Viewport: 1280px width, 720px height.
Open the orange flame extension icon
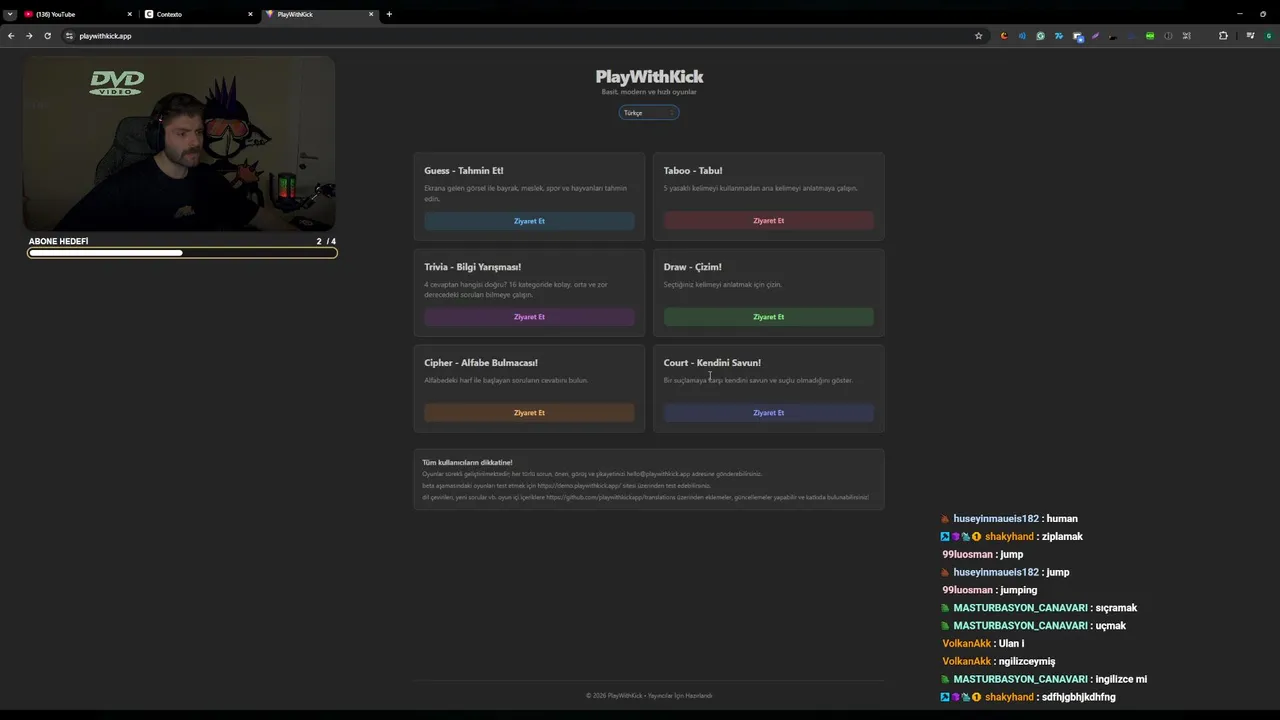[1004, 36]
